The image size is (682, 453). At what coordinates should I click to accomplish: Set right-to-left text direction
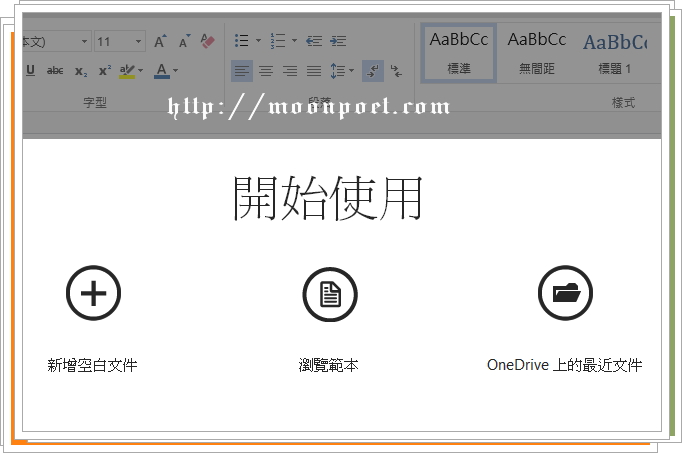click(396, 70)
